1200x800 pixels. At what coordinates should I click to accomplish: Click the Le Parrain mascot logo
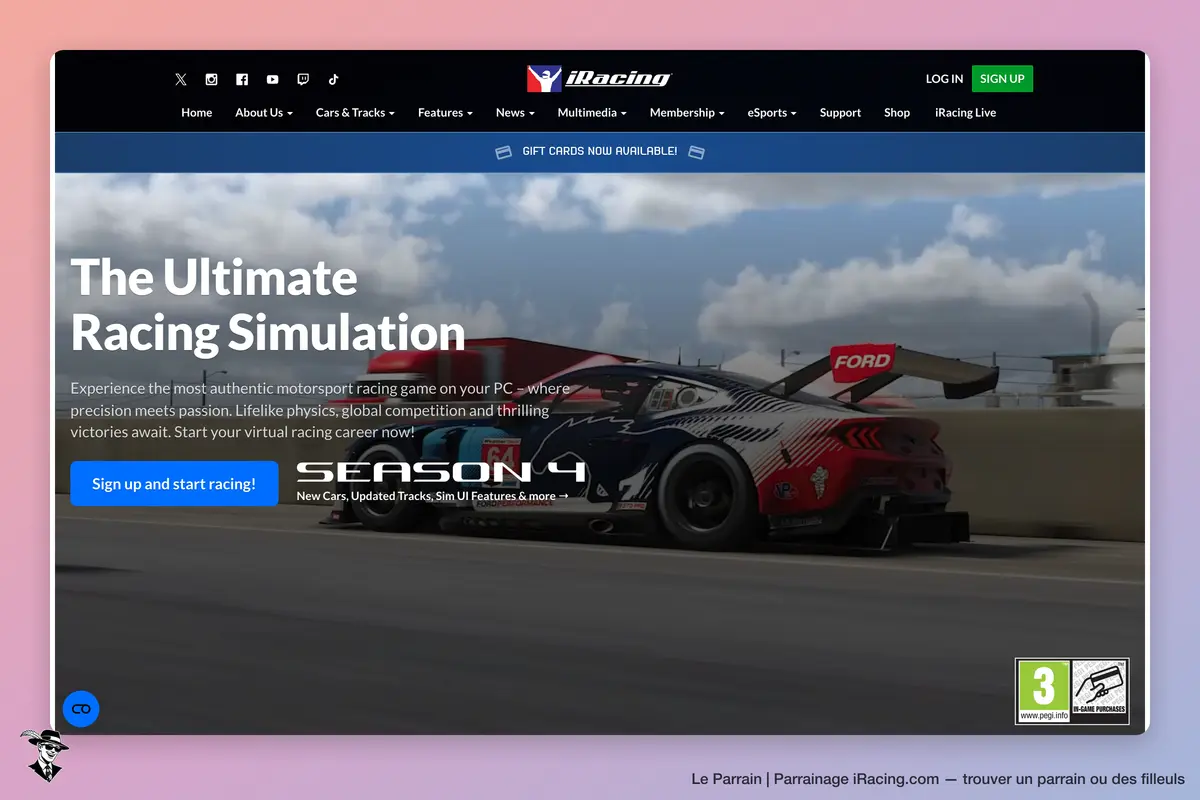pyautogui.click(x=44, y=754)
